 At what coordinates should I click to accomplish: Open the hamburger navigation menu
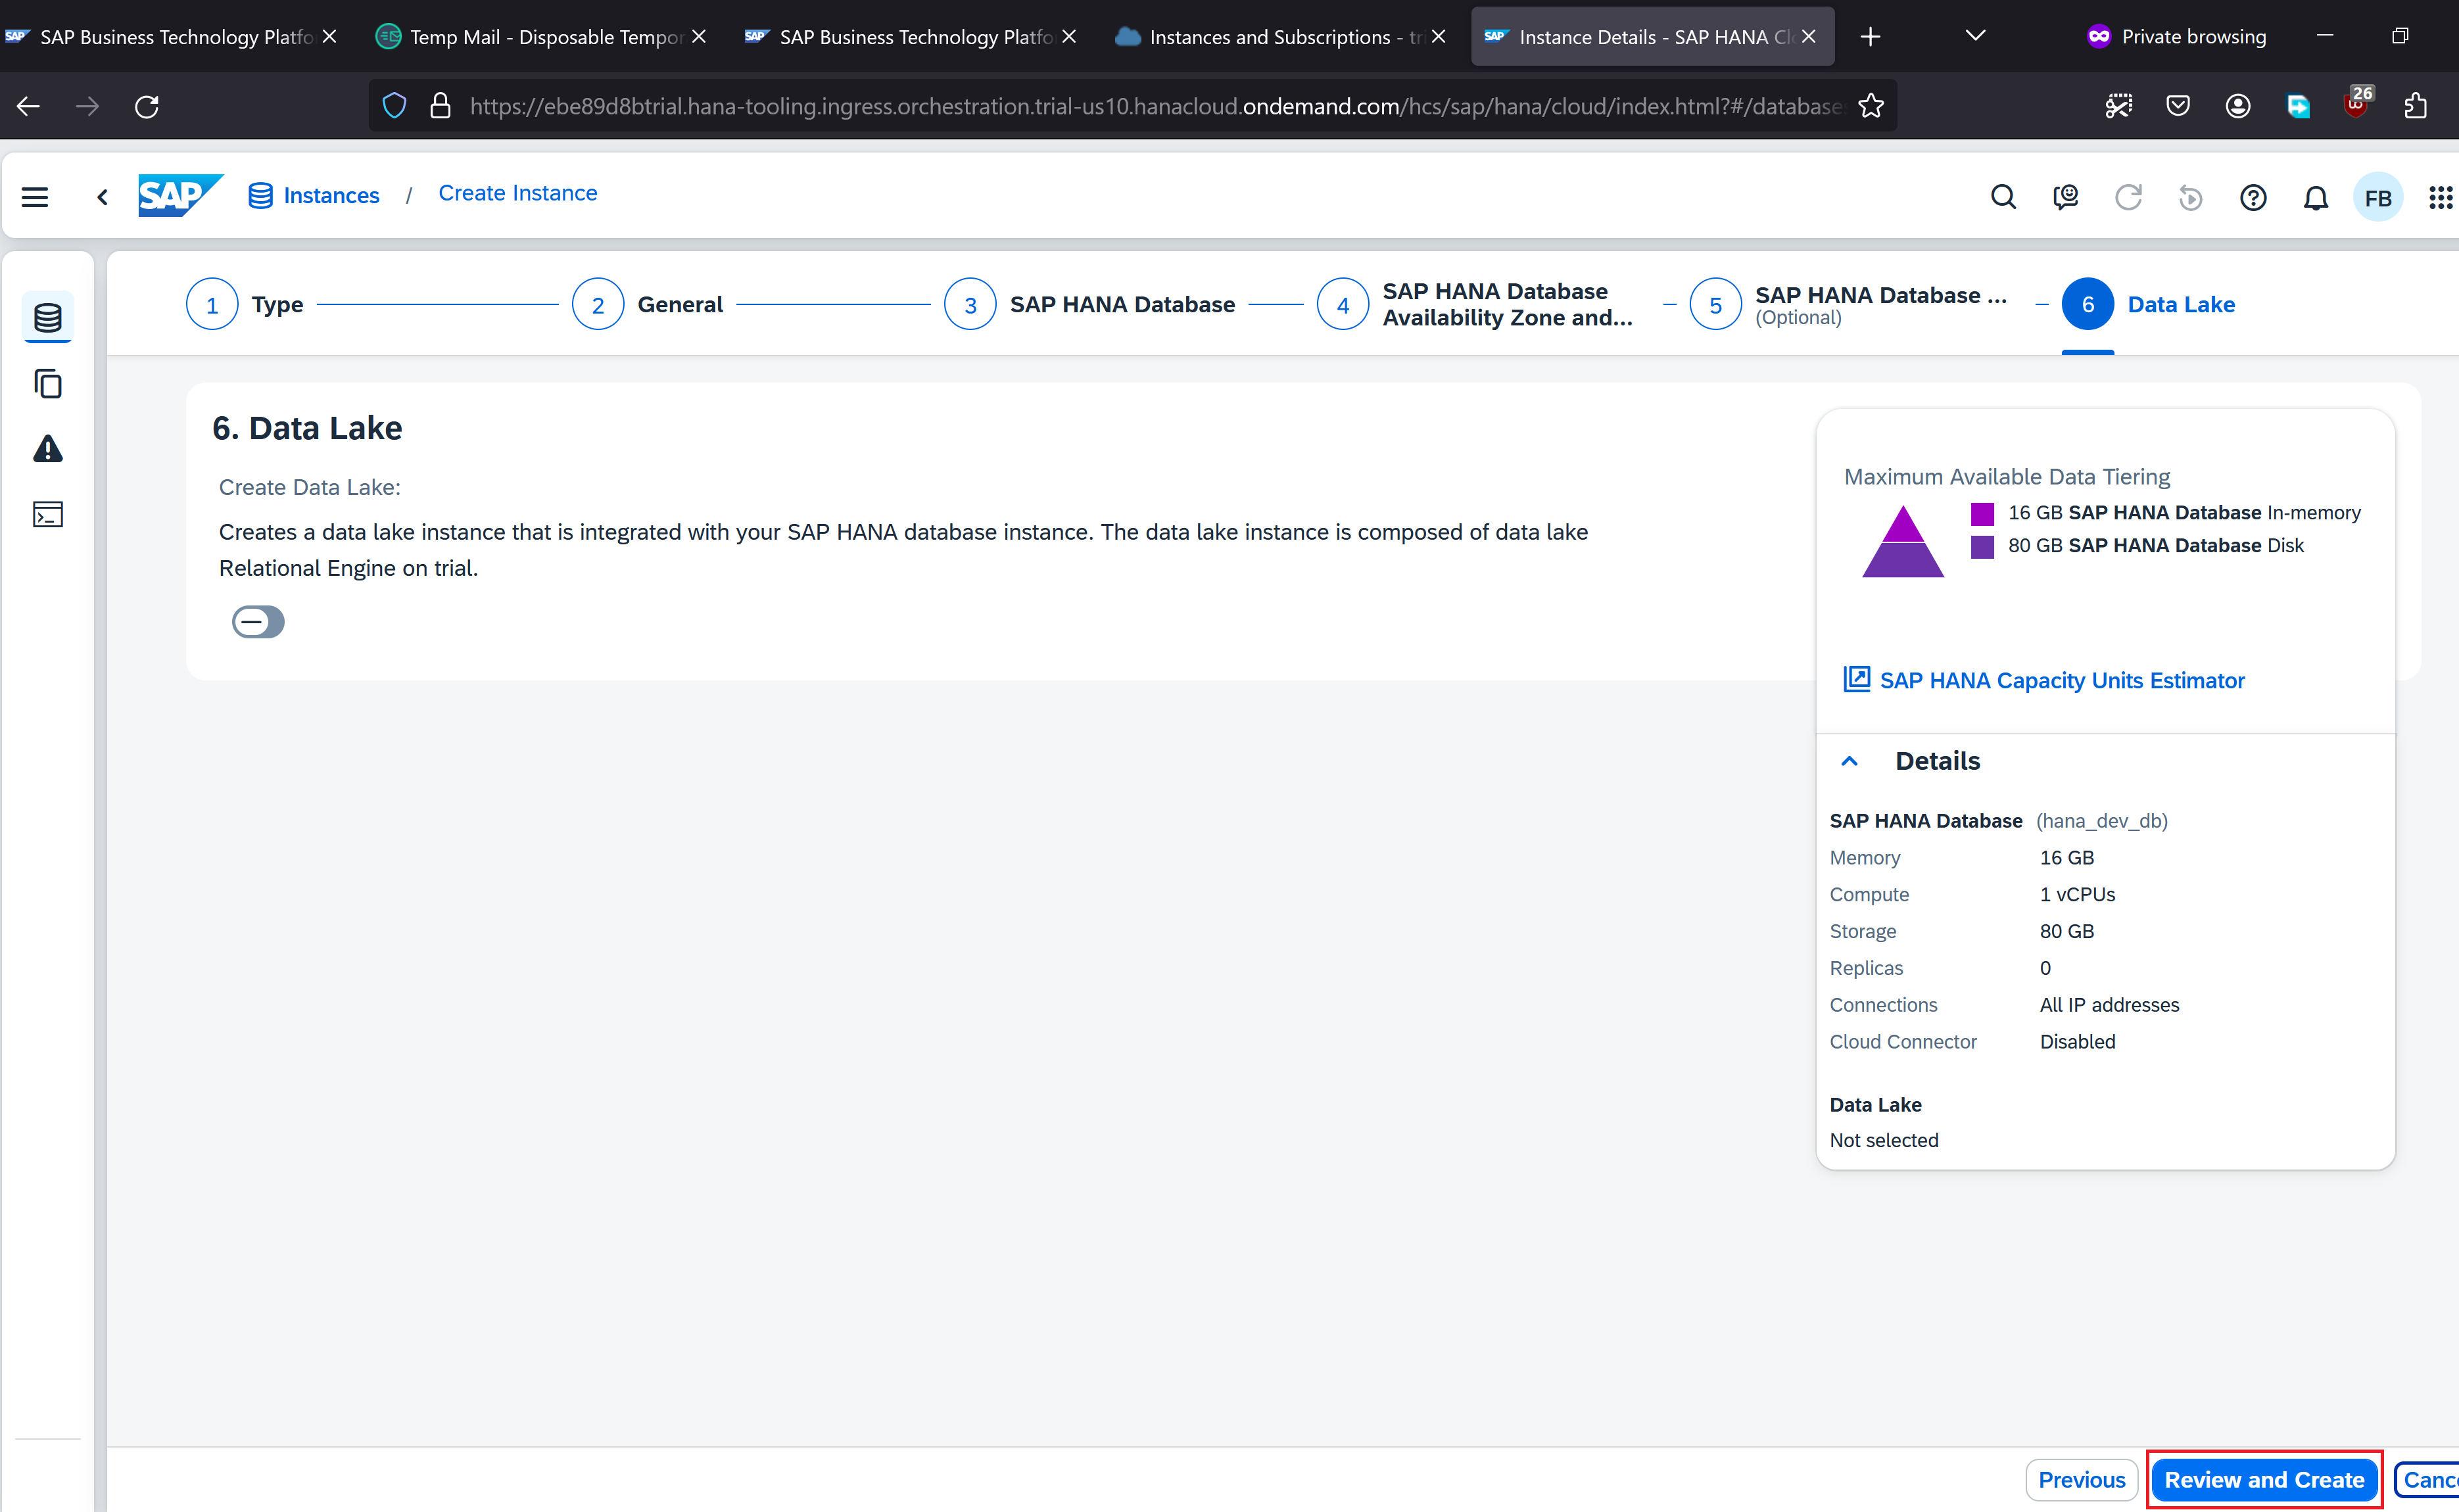pos(35,197)
